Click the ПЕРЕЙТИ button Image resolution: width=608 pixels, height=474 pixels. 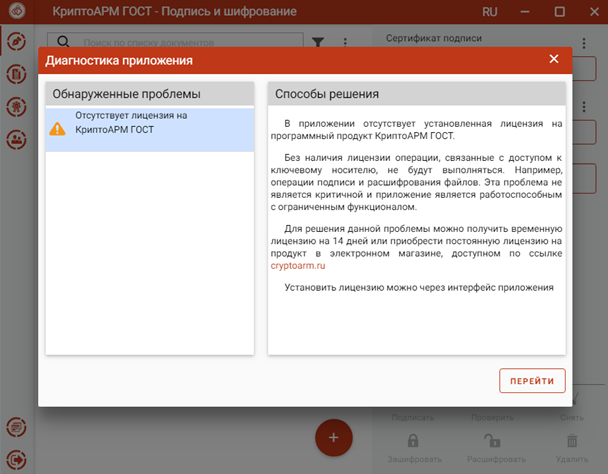532,381
